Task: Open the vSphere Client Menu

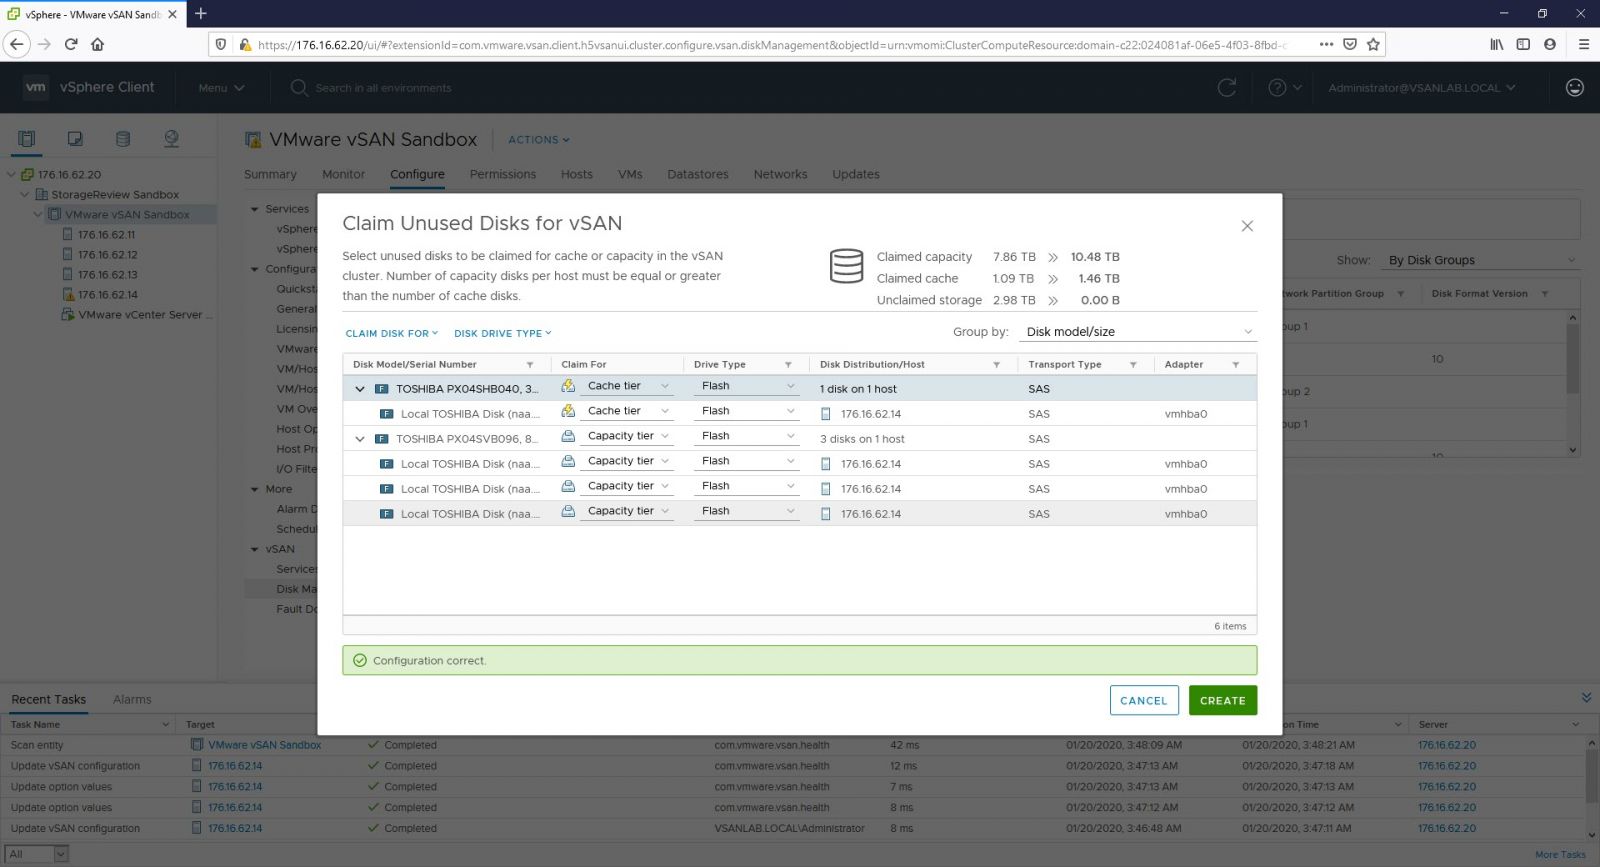Action: pos(220,88)
